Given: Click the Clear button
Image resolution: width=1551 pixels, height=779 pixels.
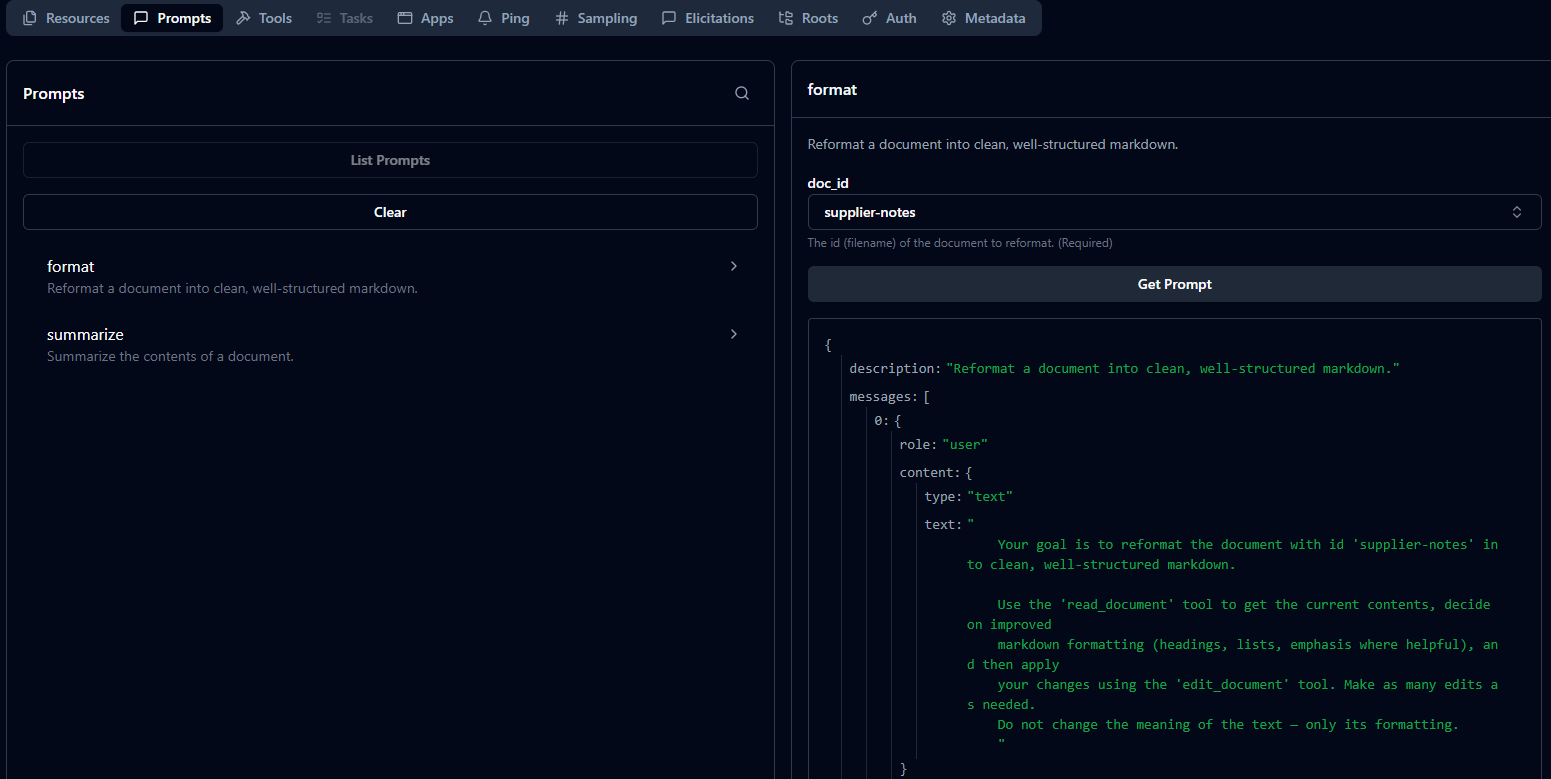Looking at the screenshot, I should (390, 212).
